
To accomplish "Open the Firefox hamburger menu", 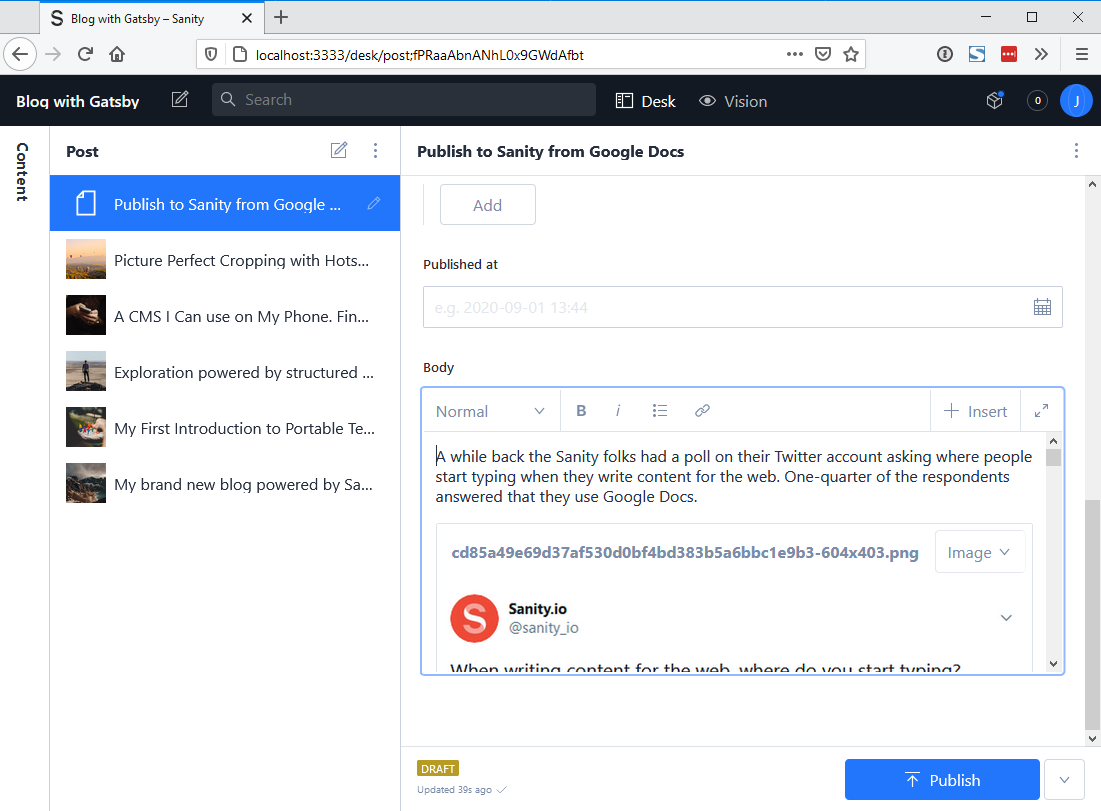I will [1081, 54].
